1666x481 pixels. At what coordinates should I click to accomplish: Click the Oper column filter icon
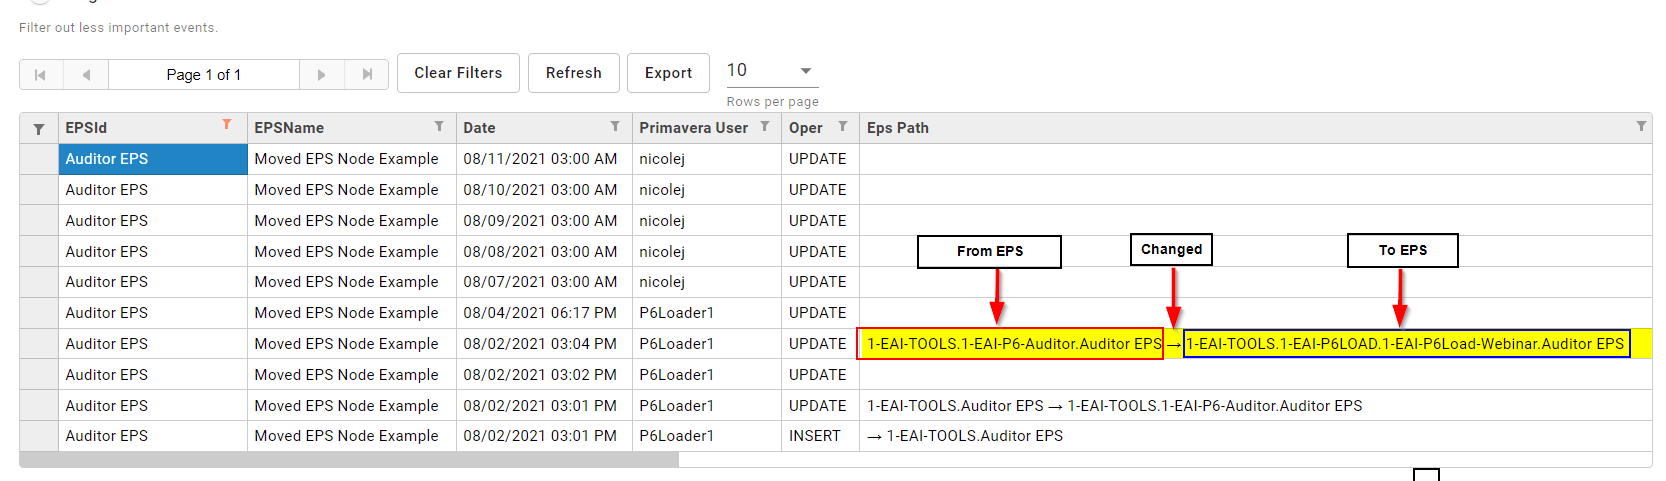843,126
